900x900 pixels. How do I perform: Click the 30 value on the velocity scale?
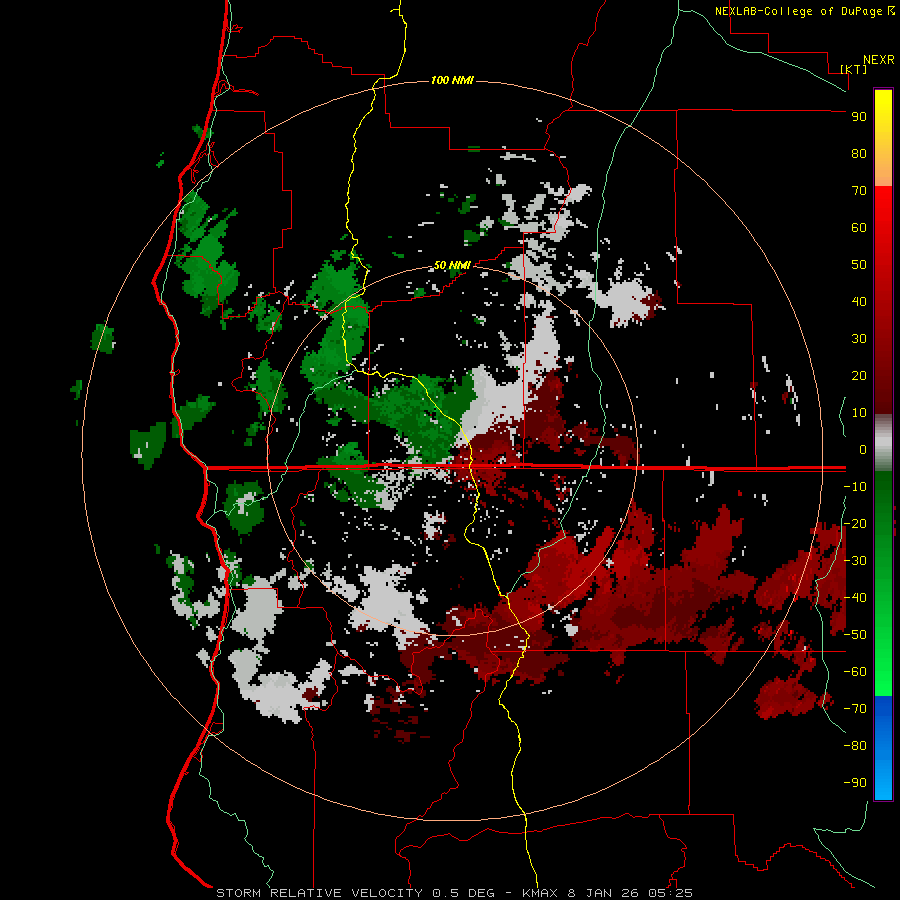pos(859,339)
